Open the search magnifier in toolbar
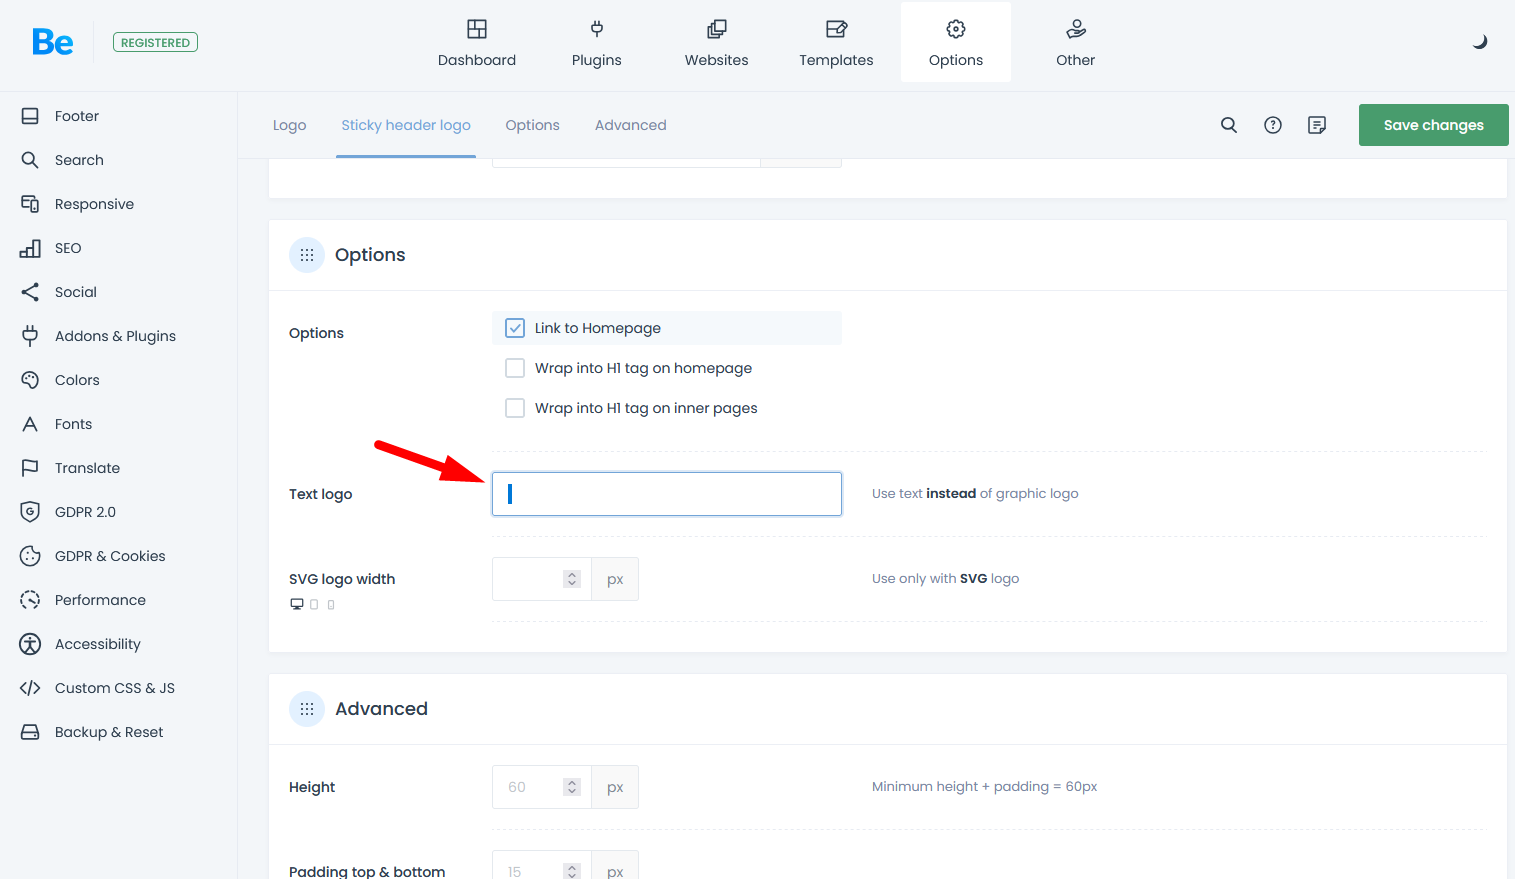 (x=1229, y=125)
